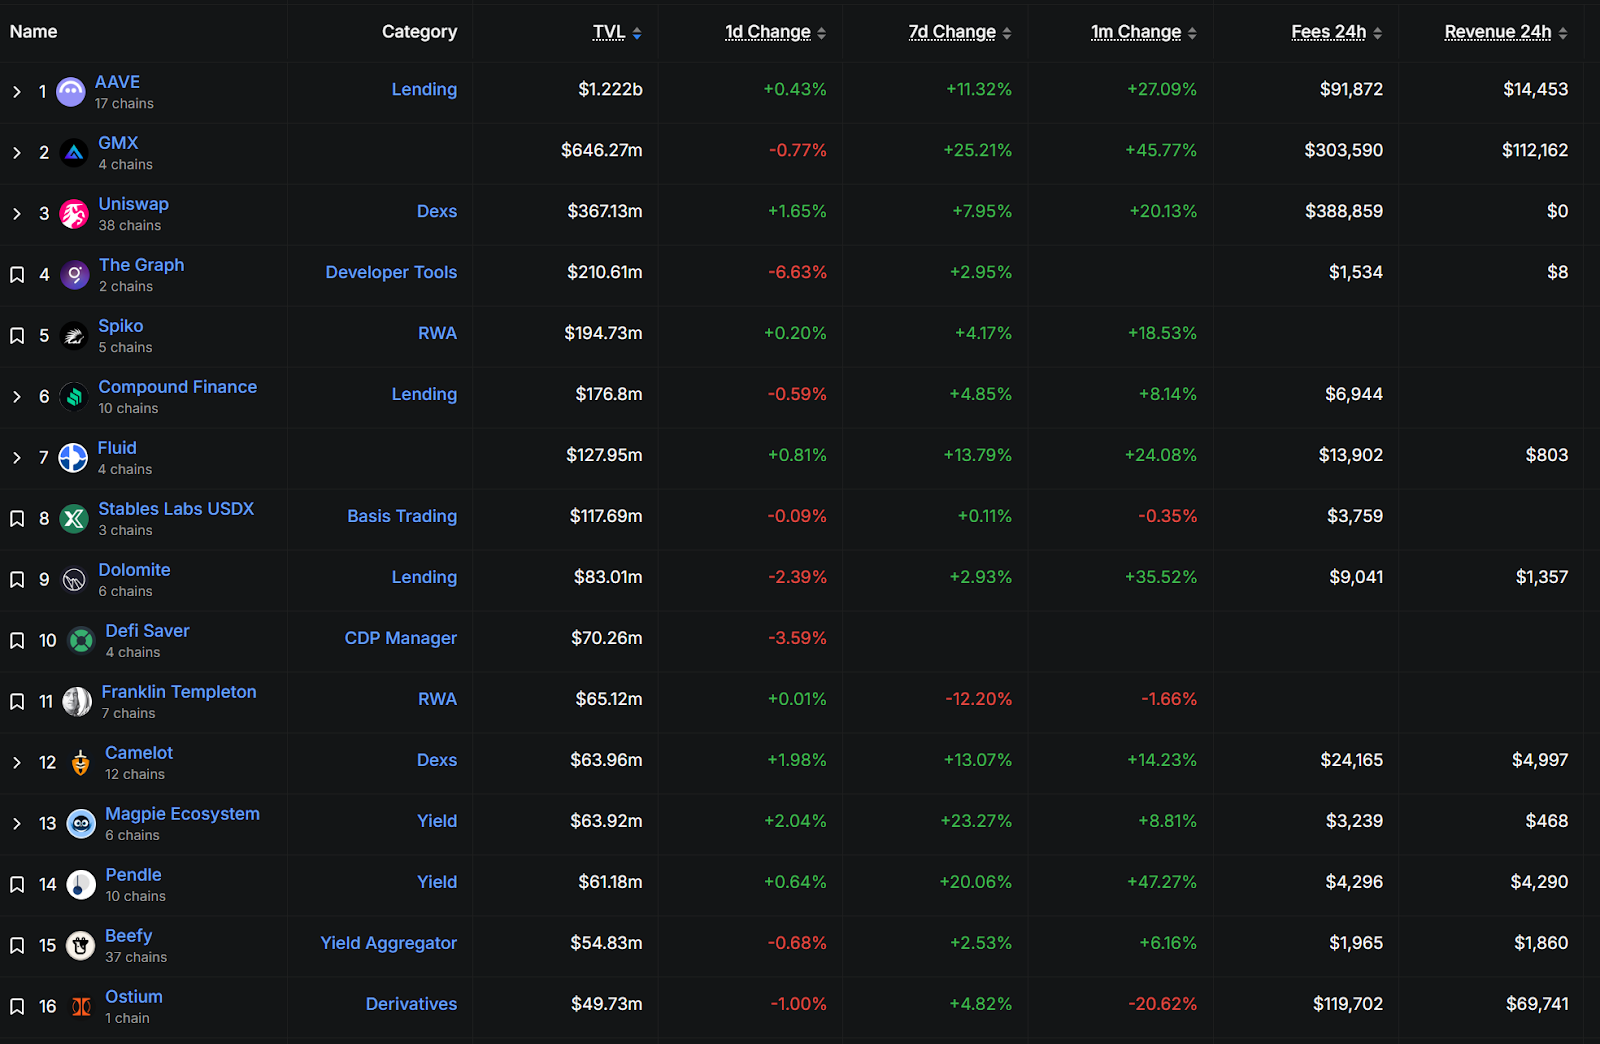Screen dimensions: 1600x1044
Task: Open the Compound Finance page
Action: 178,387
